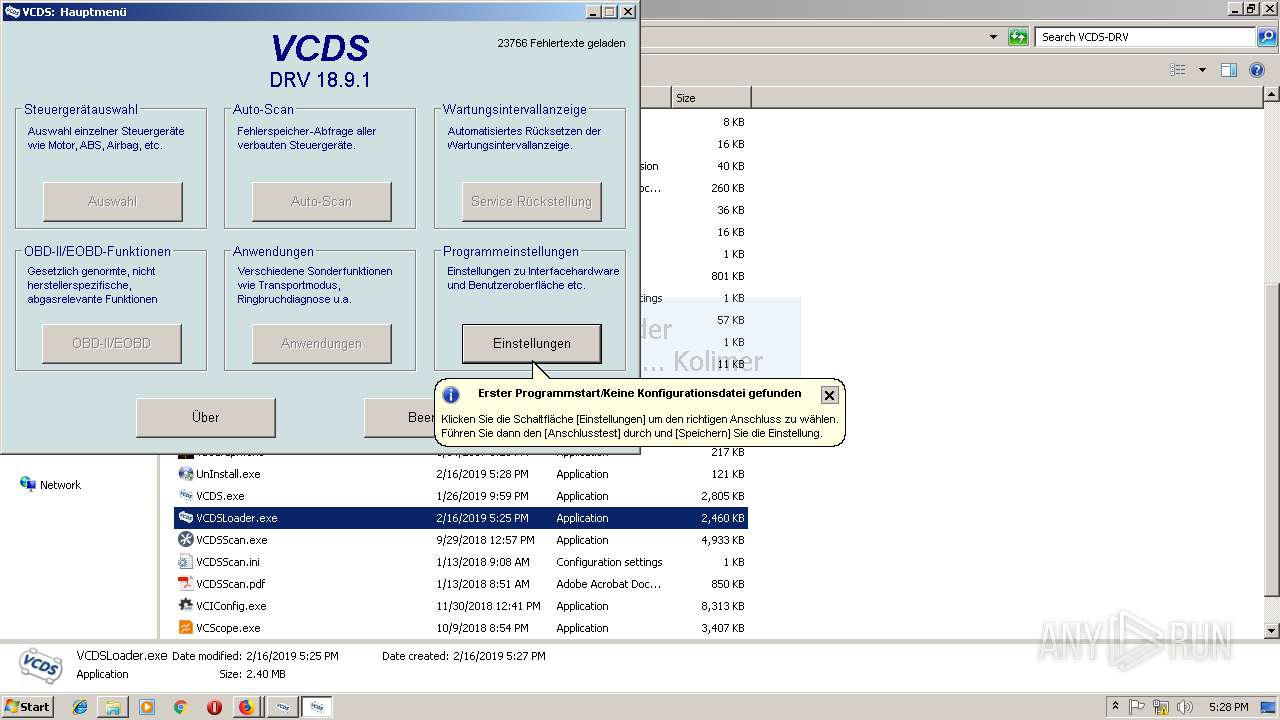1280x720 pixels.
Task: Select the VCDSScan.exe file name
Action: (232, 540)
